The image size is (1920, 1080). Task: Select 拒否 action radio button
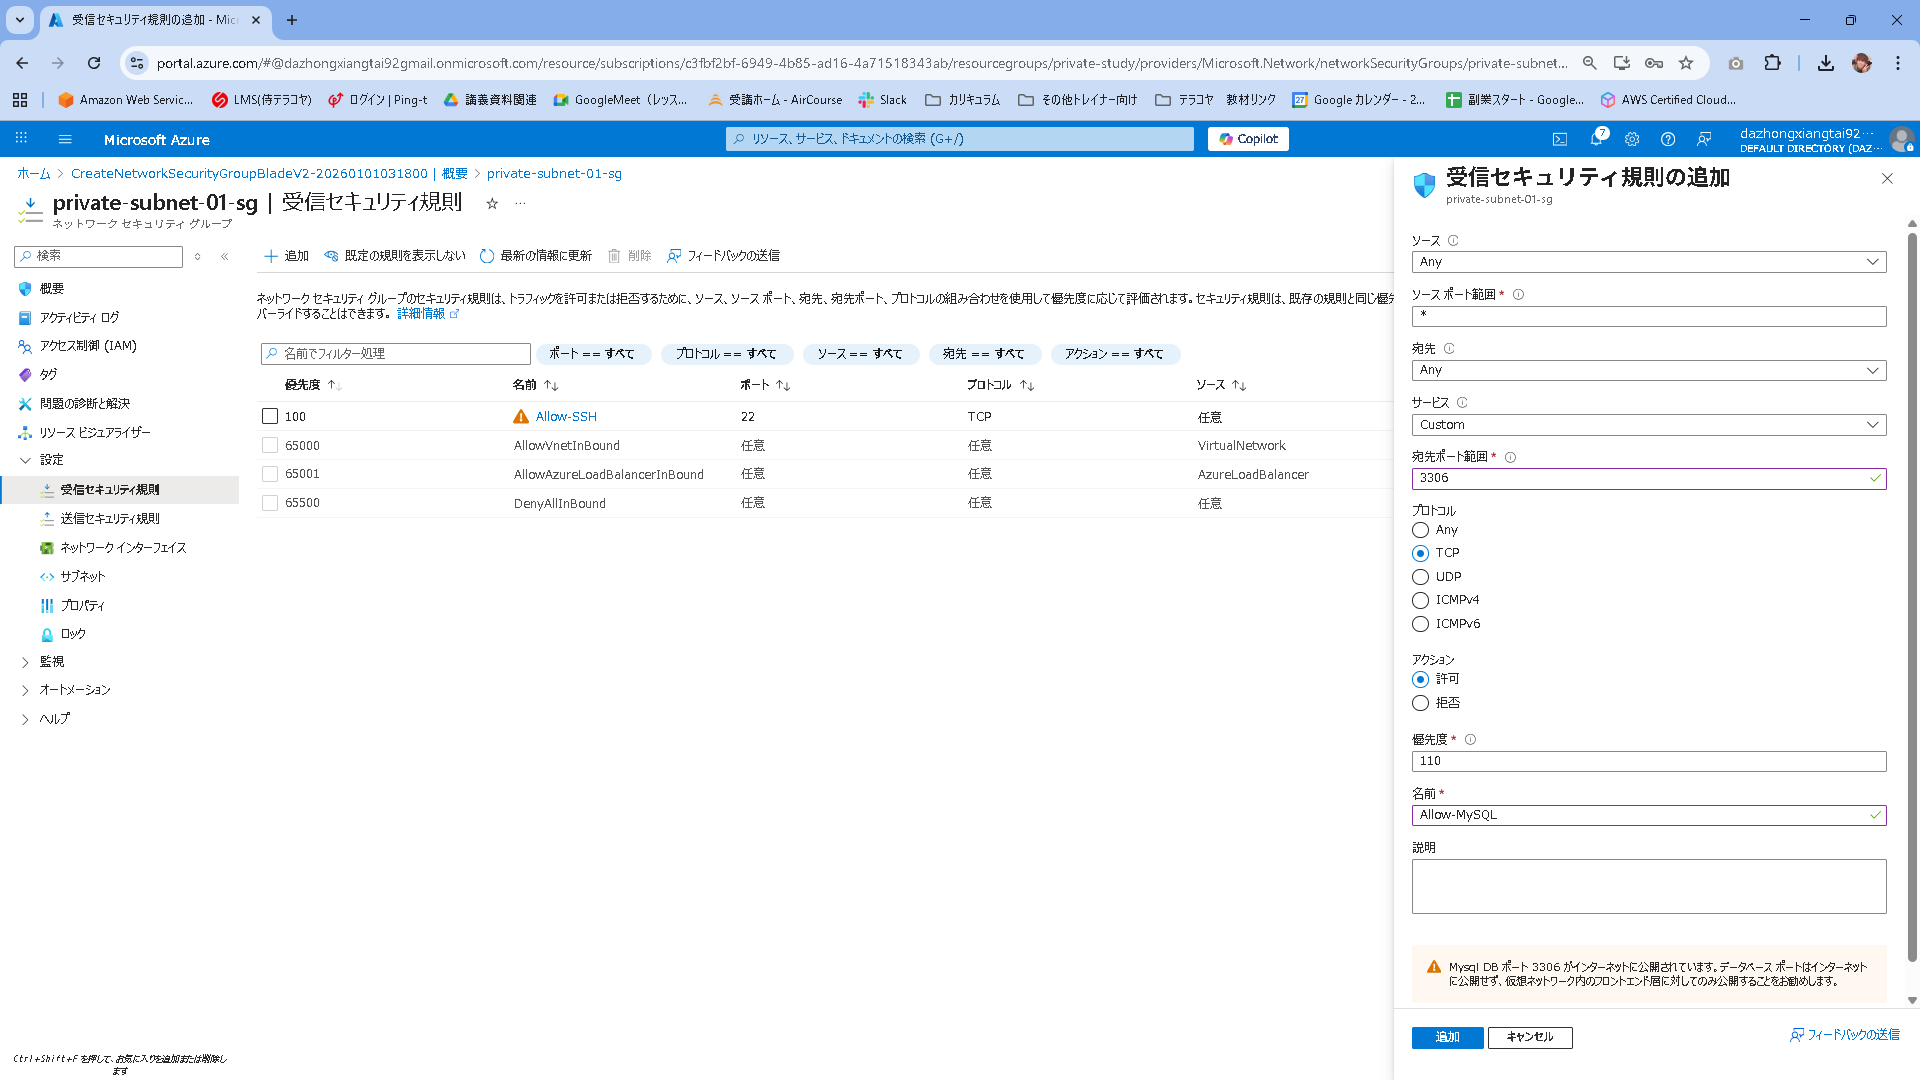point(1420,703)
